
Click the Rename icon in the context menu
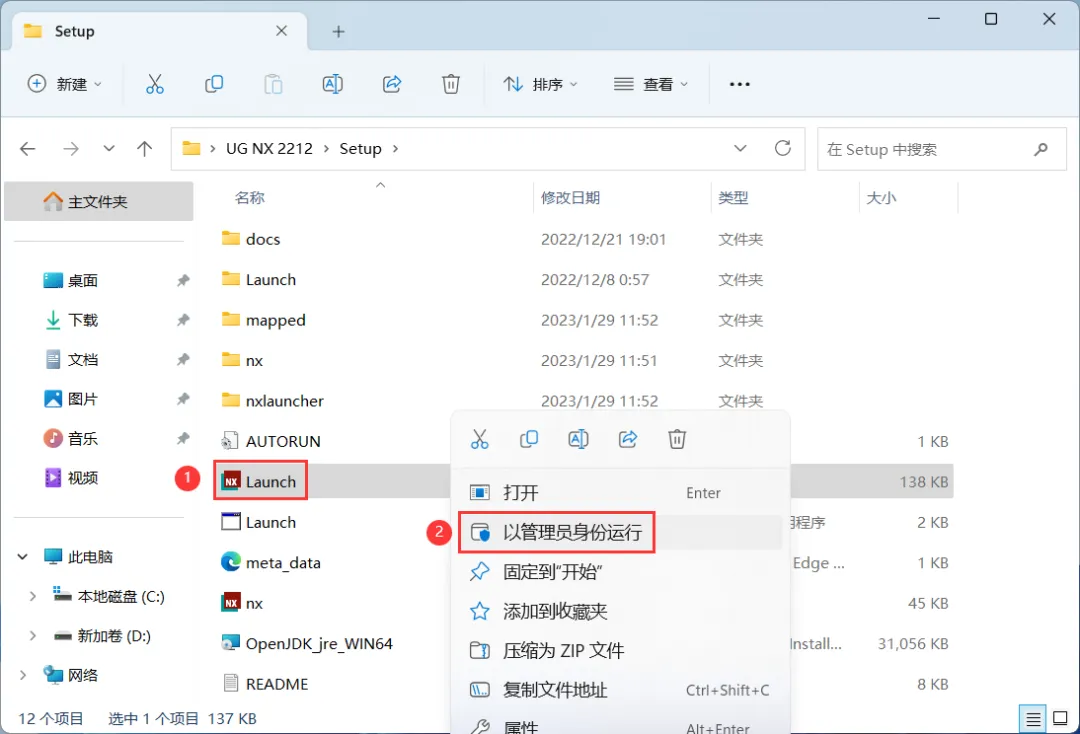coord(578,439)
